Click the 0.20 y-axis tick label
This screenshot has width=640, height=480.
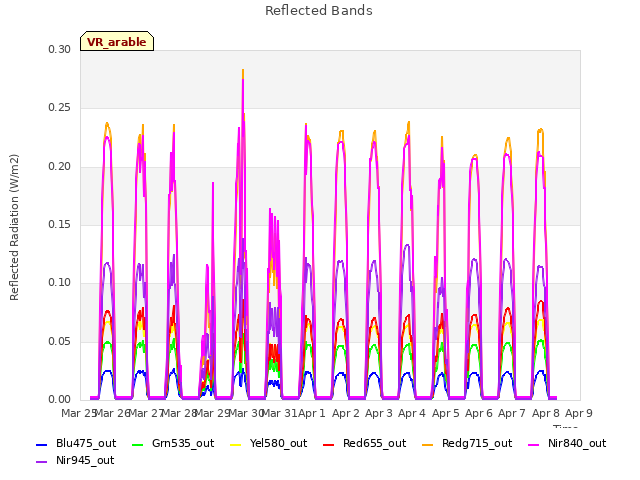click(60, 167)
